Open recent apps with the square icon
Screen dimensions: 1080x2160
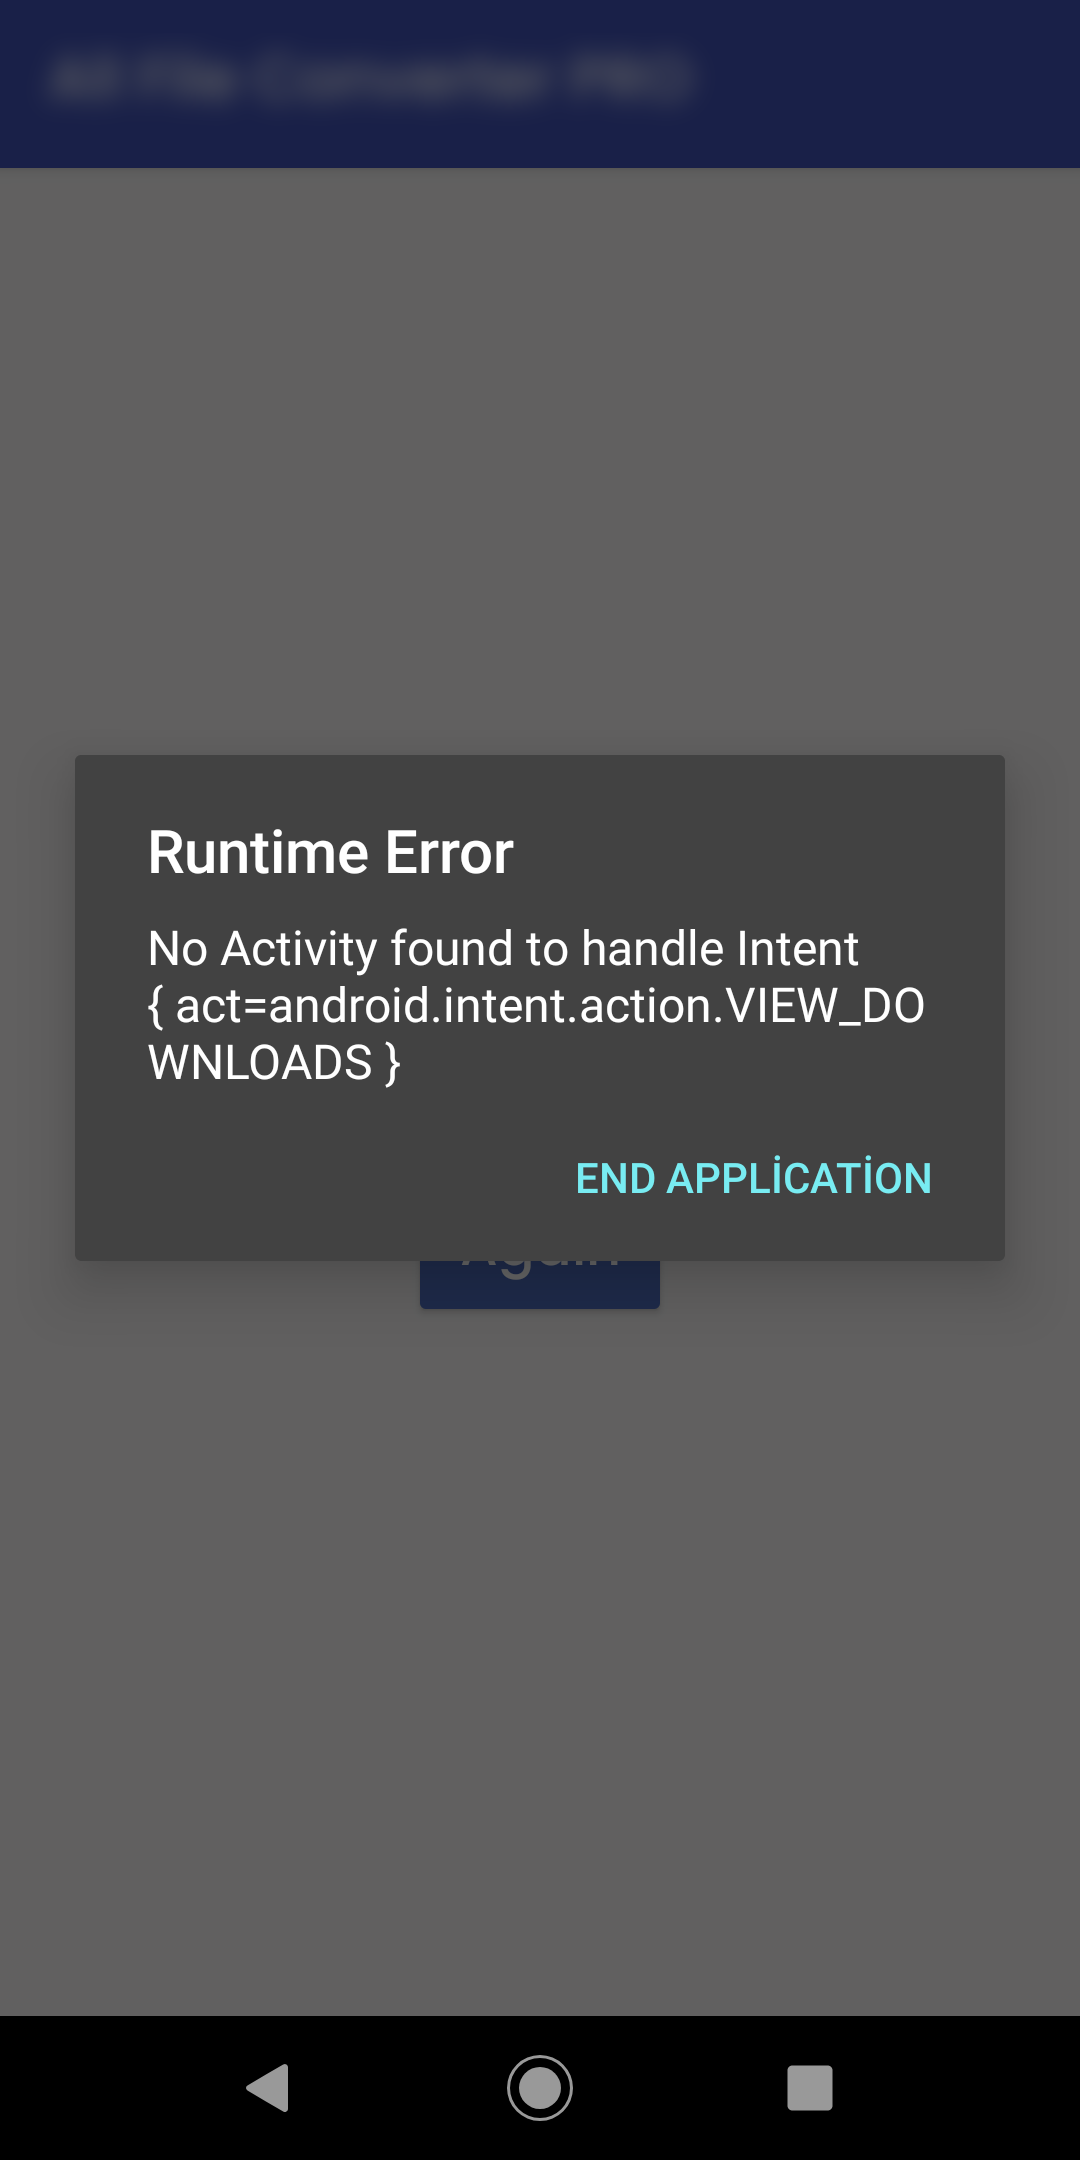(x=810, y=2088)
